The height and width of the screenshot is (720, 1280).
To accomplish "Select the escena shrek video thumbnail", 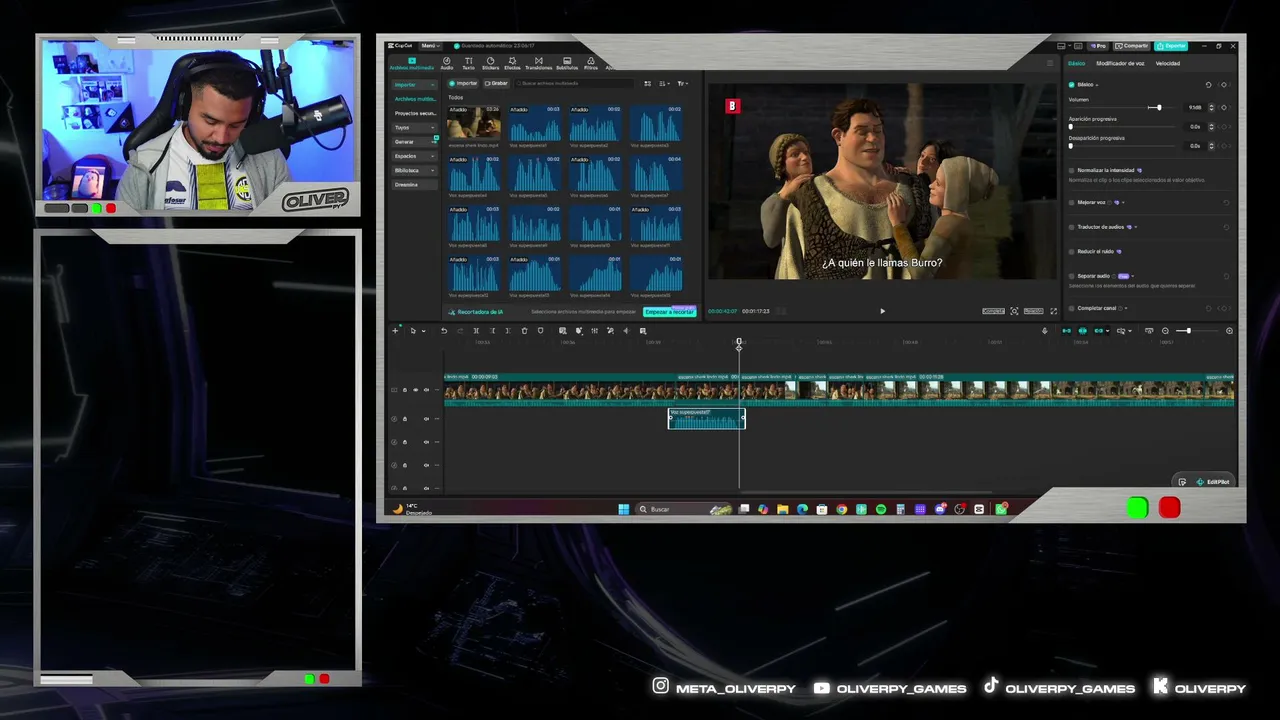I will [x=474, y=124].
